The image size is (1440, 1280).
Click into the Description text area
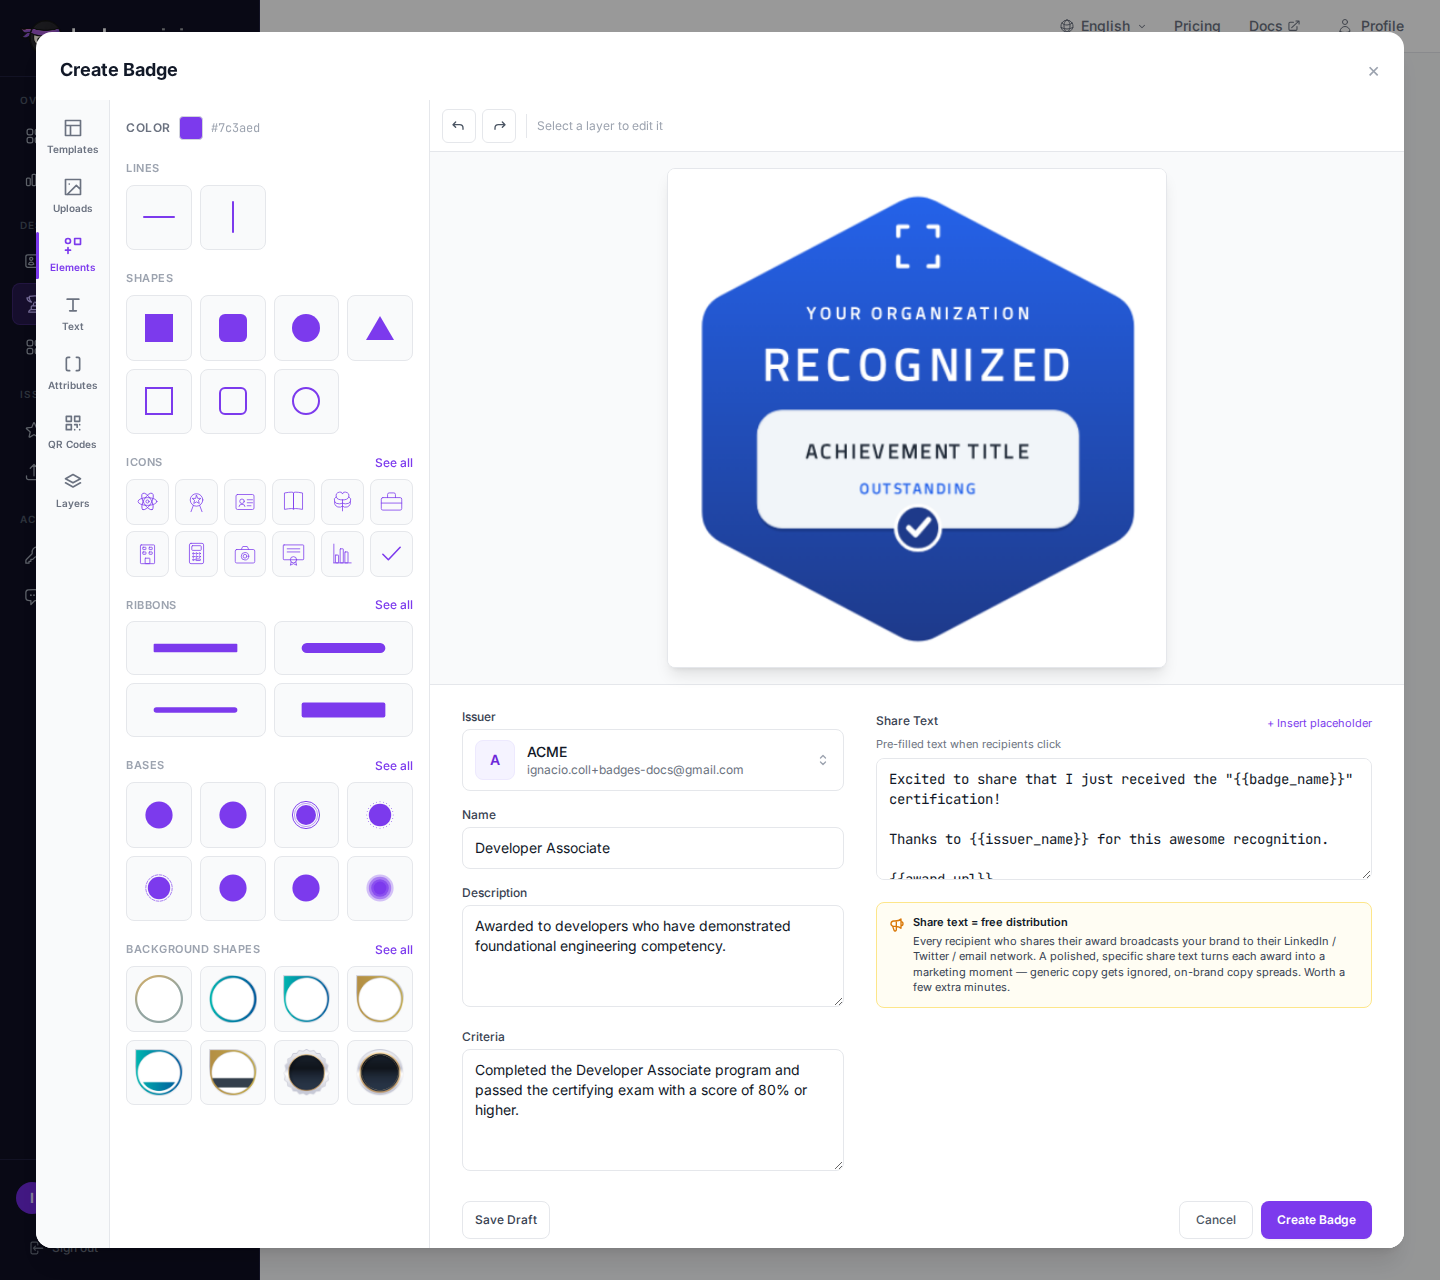click(x=653, y=956)
